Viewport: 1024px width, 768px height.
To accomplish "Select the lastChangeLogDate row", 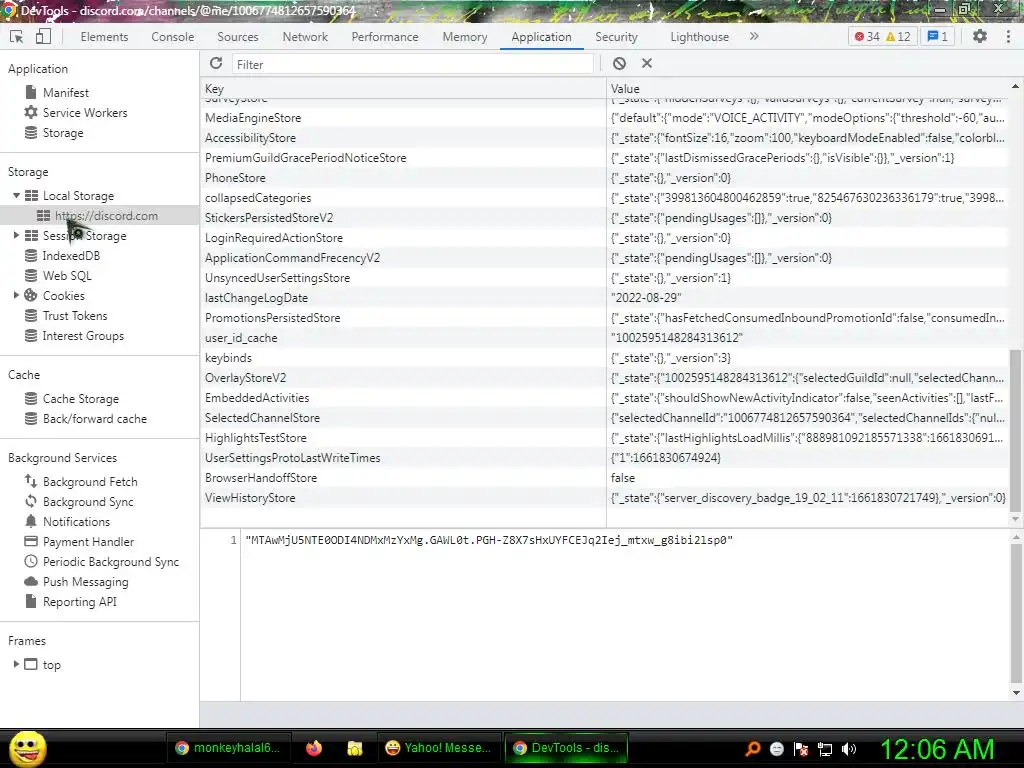I will pyautogui.click(x=604, y=298).
